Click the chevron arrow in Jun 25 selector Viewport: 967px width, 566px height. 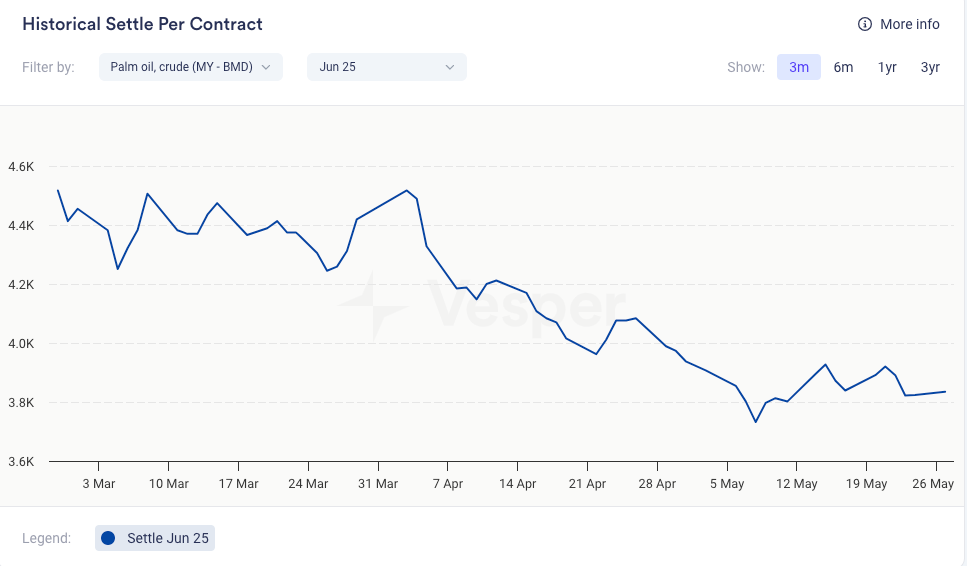450,67
